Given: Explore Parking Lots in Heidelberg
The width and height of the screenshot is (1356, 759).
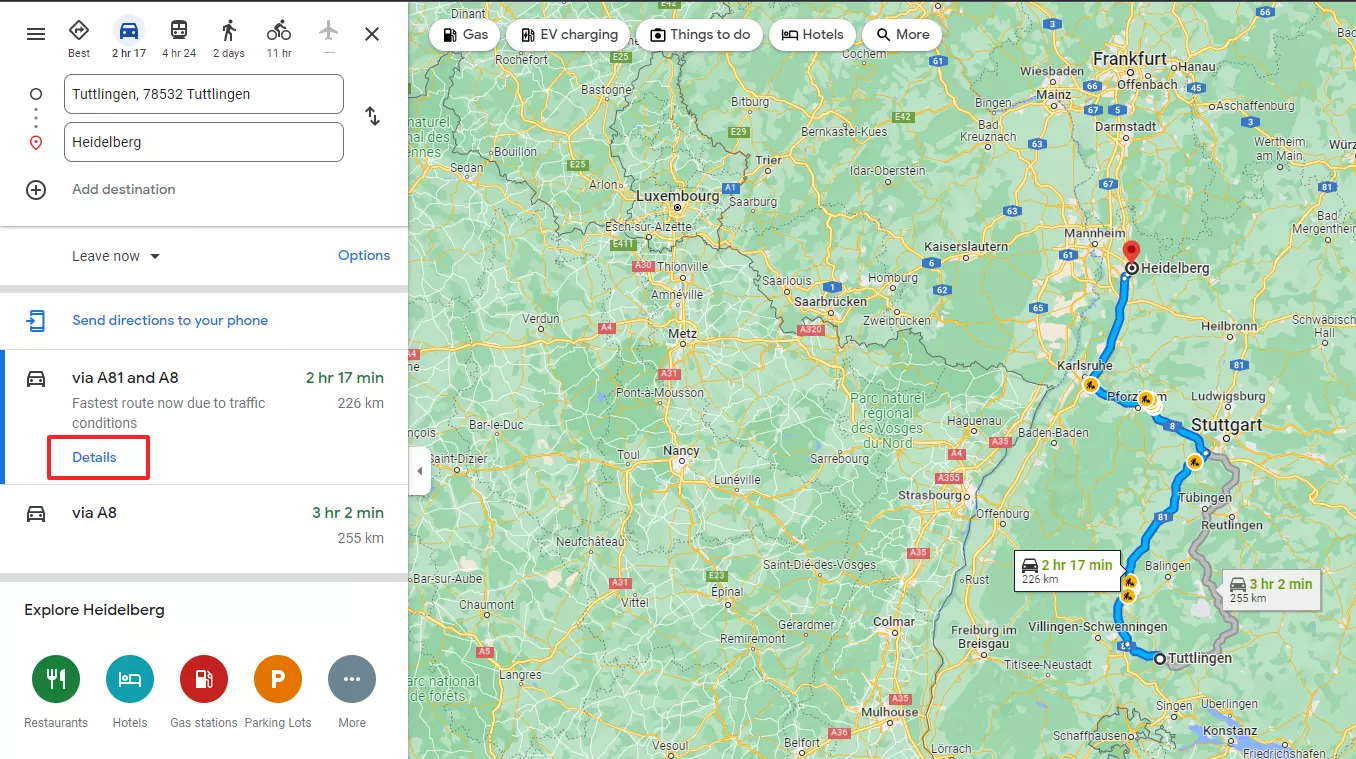Looking at the screenshot, I should point(278,692).
